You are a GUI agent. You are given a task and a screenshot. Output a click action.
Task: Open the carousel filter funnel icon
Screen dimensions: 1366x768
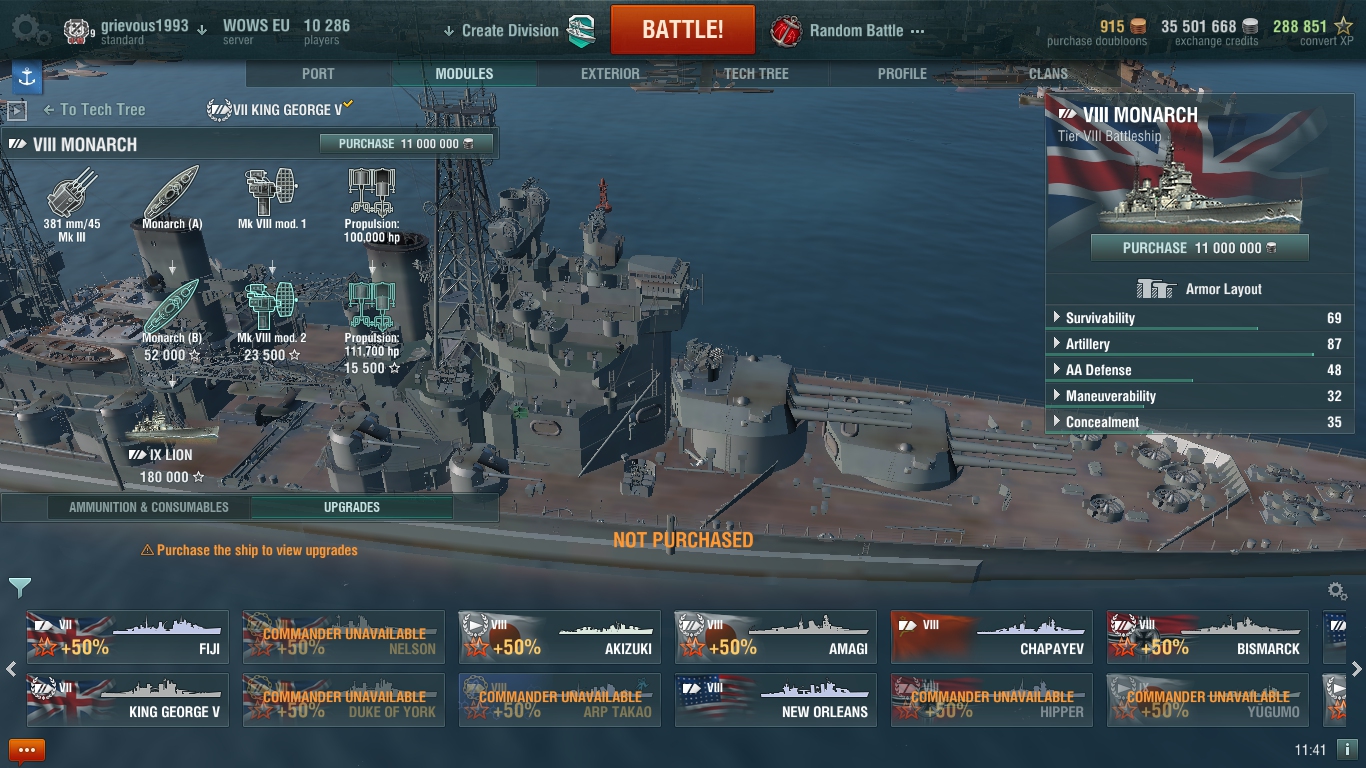(20, 587)
